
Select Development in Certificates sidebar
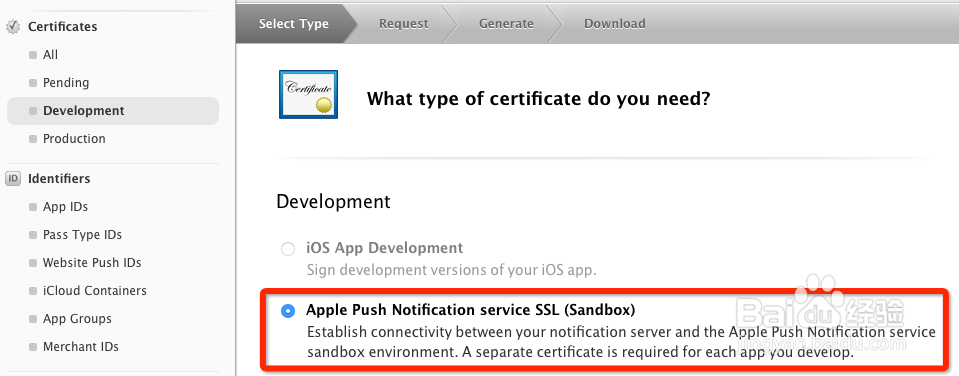[113, 111]
